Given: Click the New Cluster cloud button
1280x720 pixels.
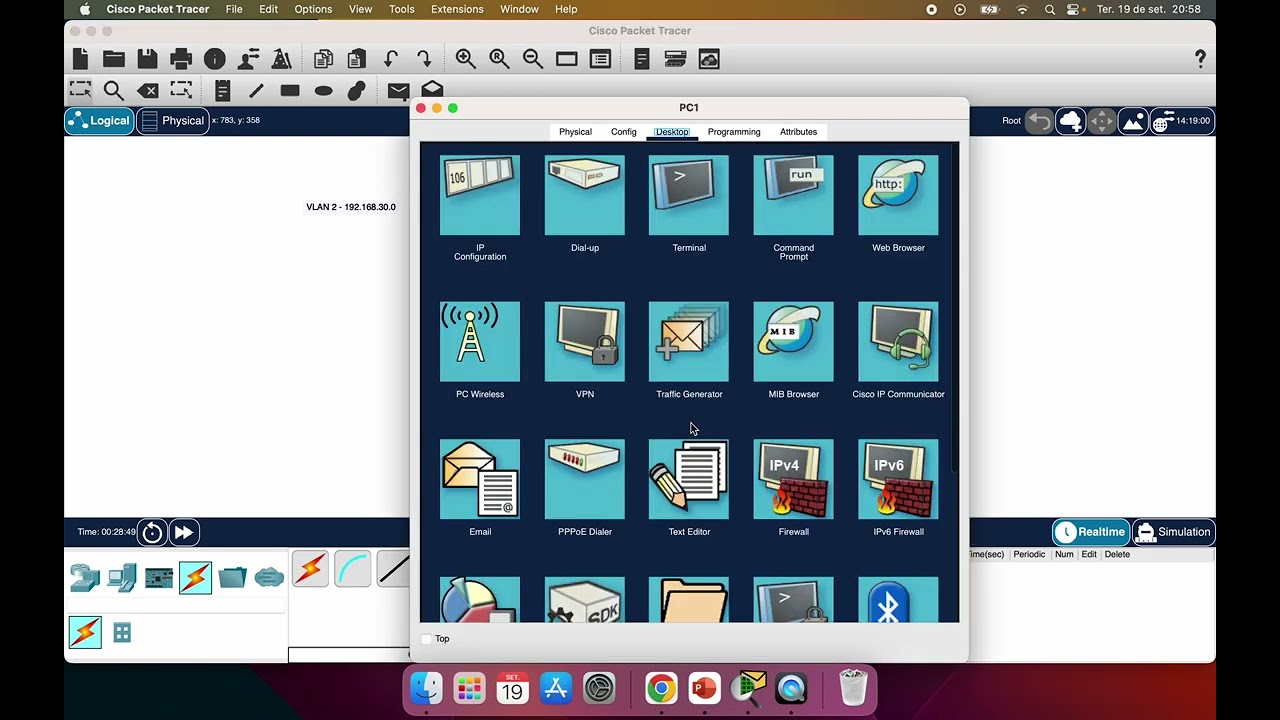Looking at the screenshot, I should [x=1071, y=121].
